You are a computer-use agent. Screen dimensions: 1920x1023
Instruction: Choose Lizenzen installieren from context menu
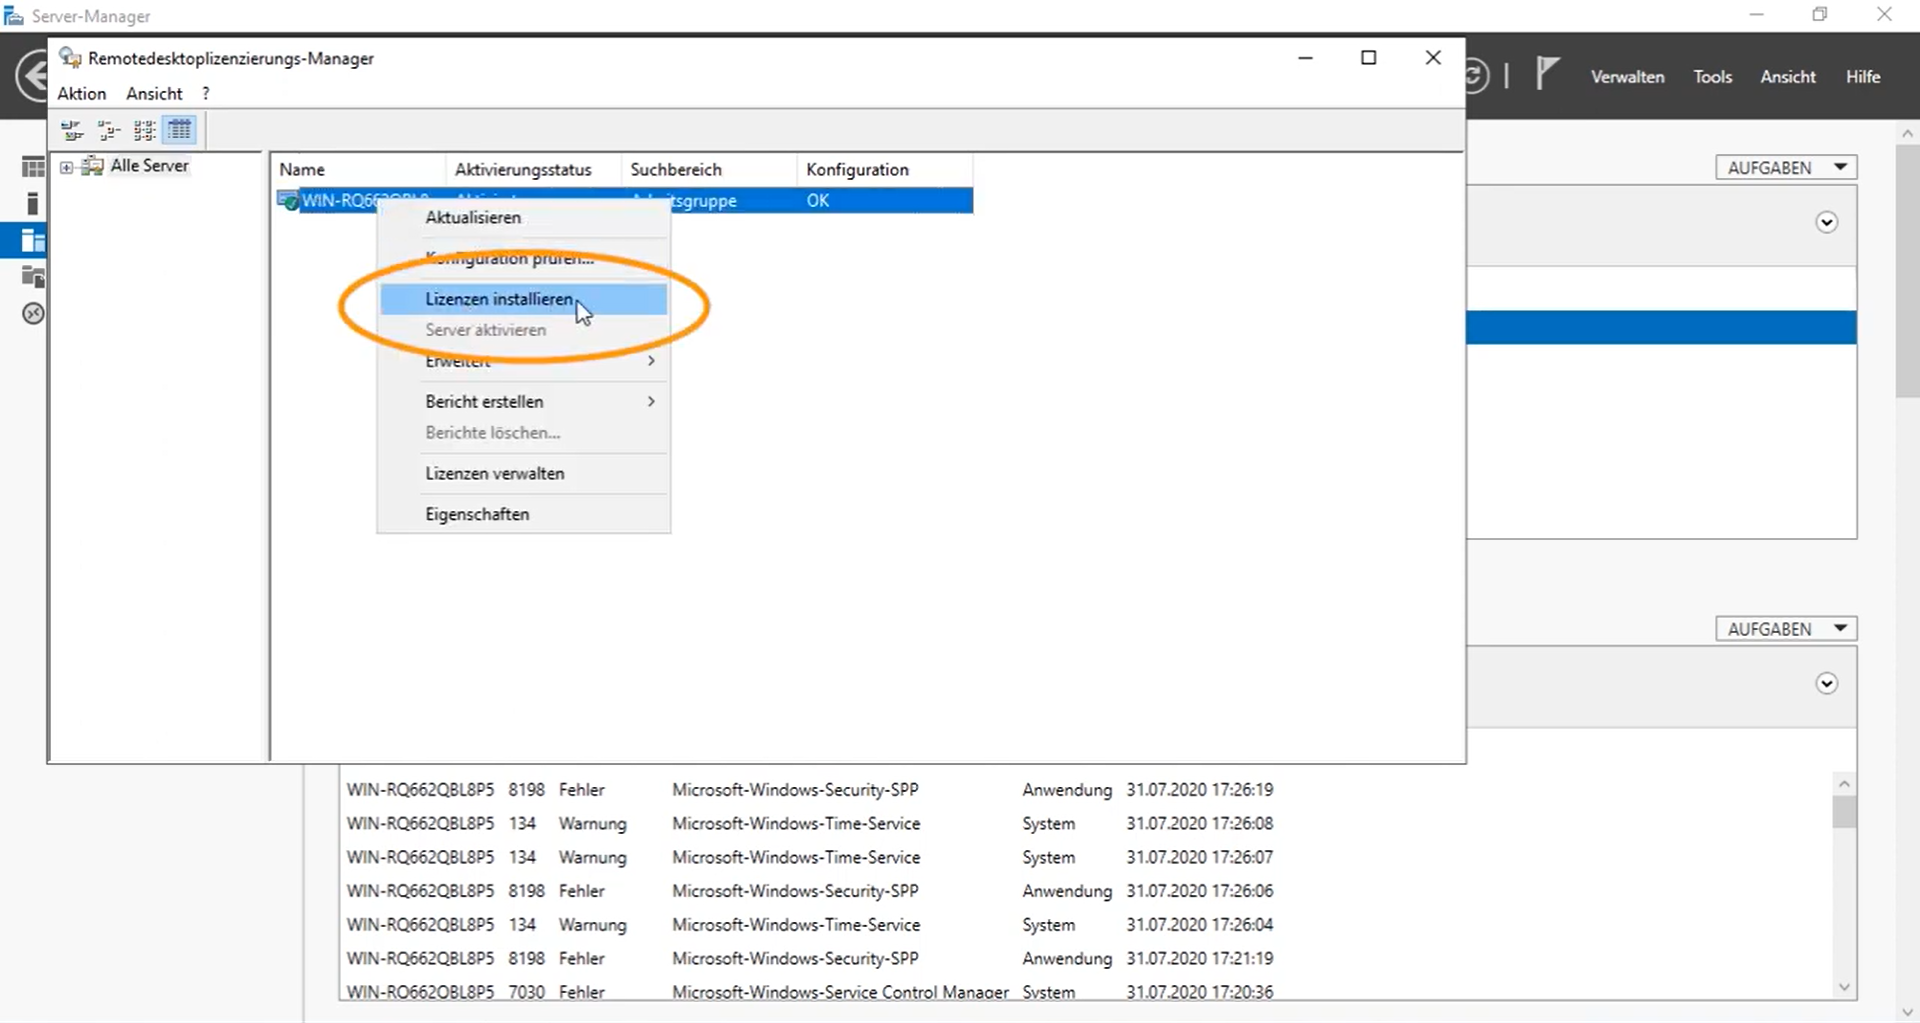[499, 299]
